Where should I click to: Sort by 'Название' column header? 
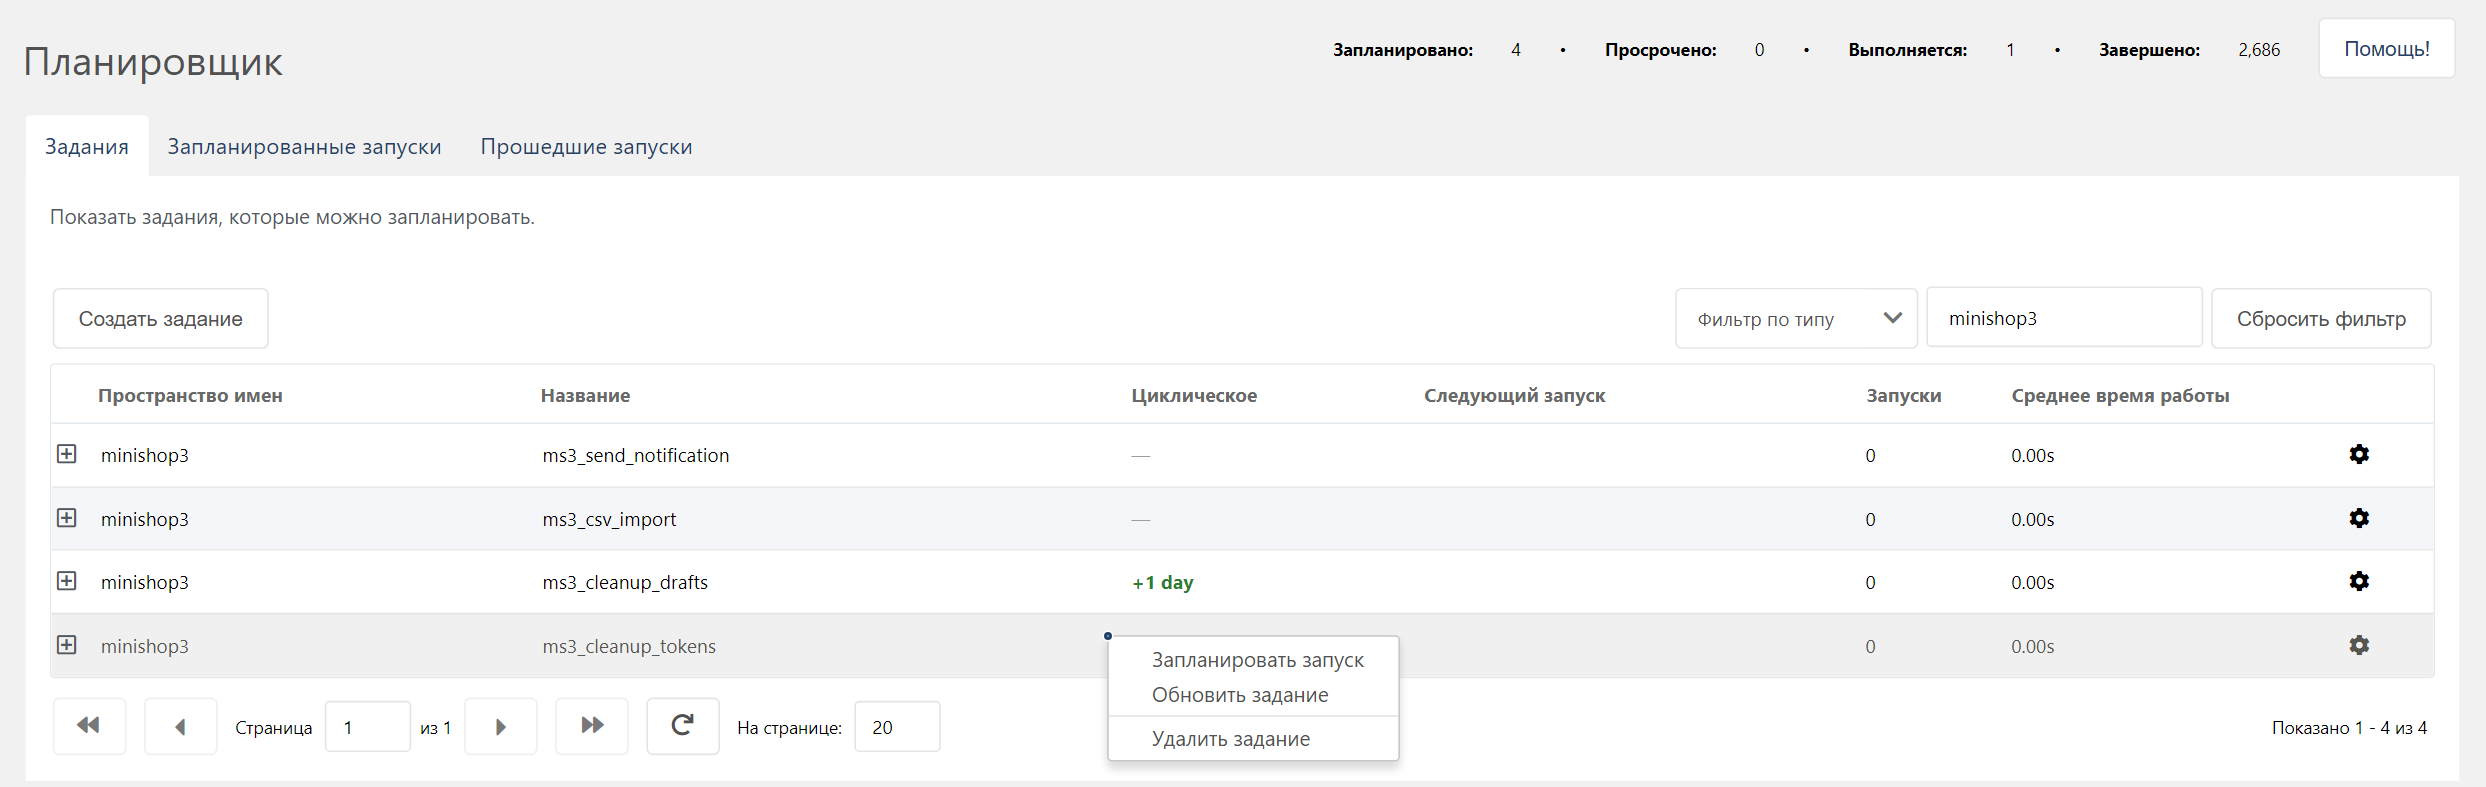point(585,395)
